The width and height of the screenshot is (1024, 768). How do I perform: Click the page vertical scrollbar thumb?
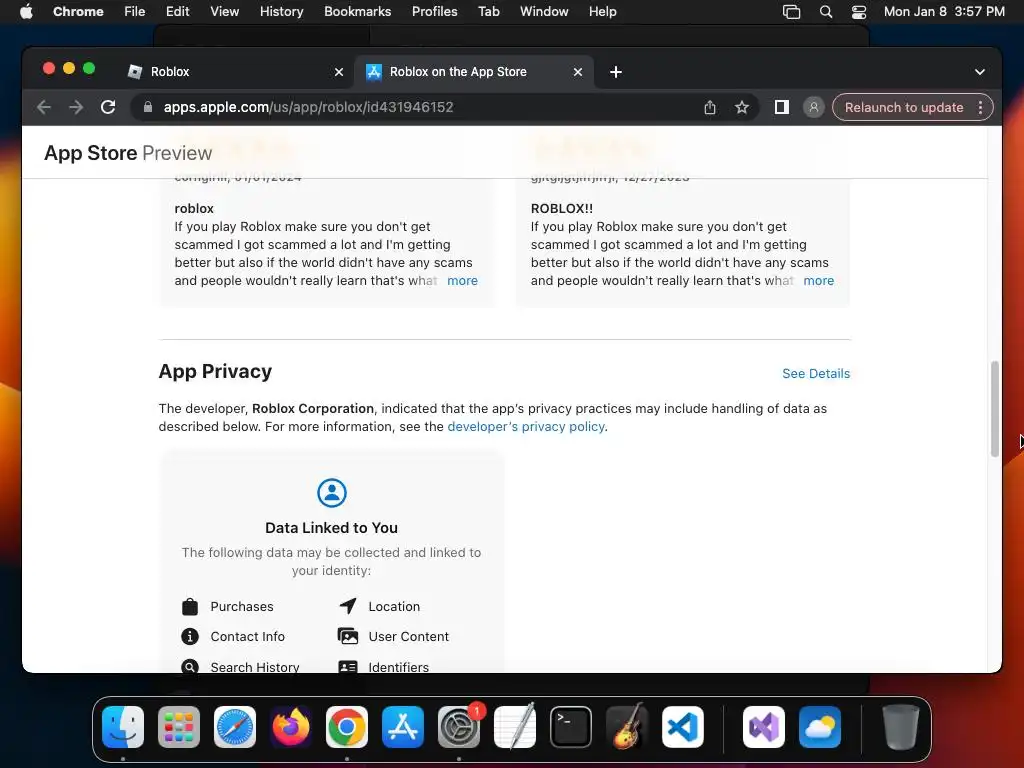995,408
